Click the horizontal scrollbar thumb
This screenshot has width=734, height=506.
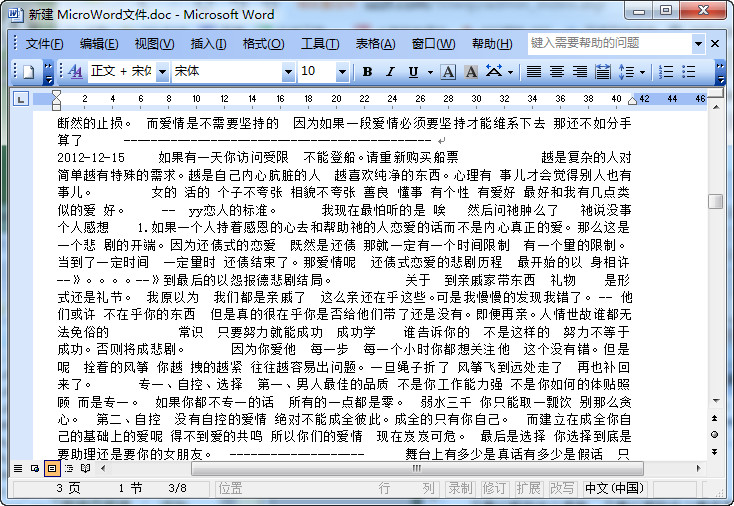tap(417, 468)
